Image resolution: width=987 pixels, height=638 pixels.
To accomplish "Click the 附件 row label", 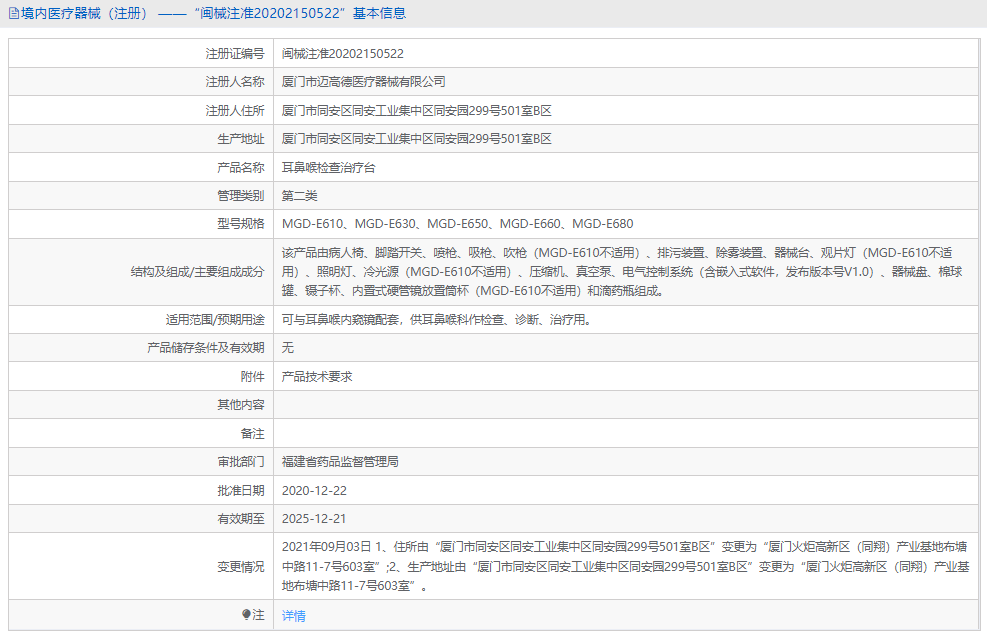I will click(x=252, y=376).
